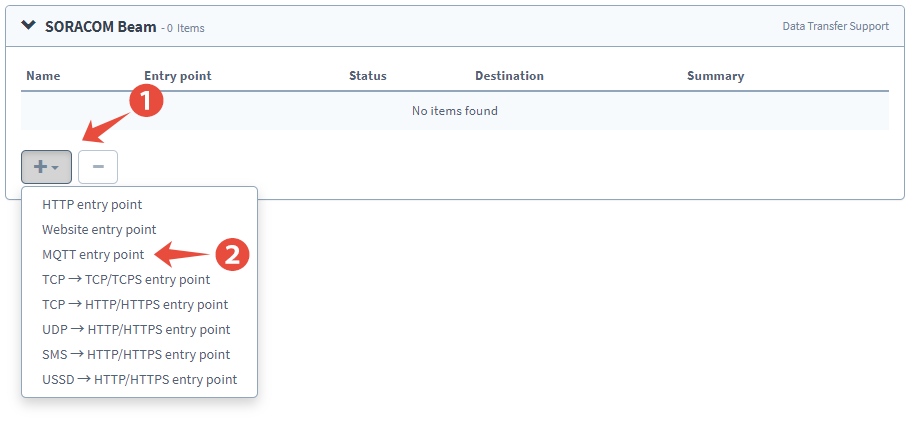Click the Destination column header
The height and width of the screenshot is (424, 910).
coord(509,76)
